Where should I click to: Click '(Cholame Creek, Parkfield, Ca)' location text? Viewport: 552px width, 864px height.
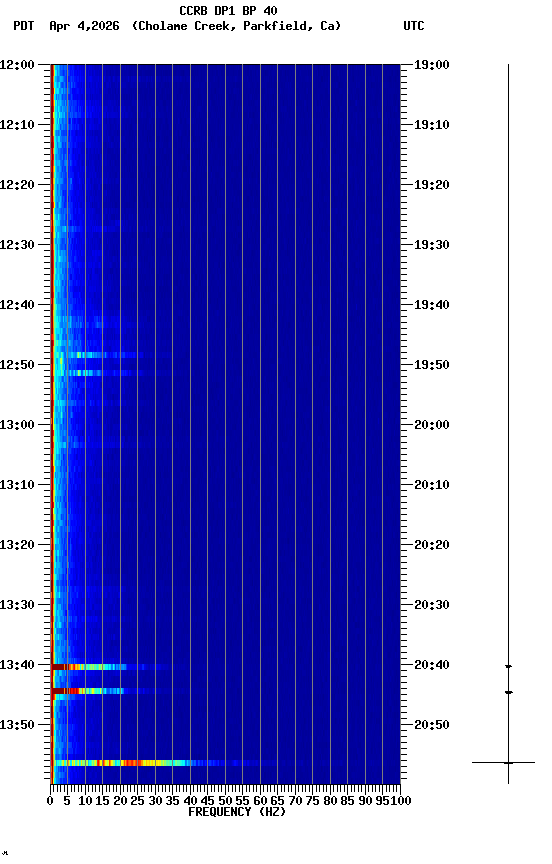pos(237,26)
